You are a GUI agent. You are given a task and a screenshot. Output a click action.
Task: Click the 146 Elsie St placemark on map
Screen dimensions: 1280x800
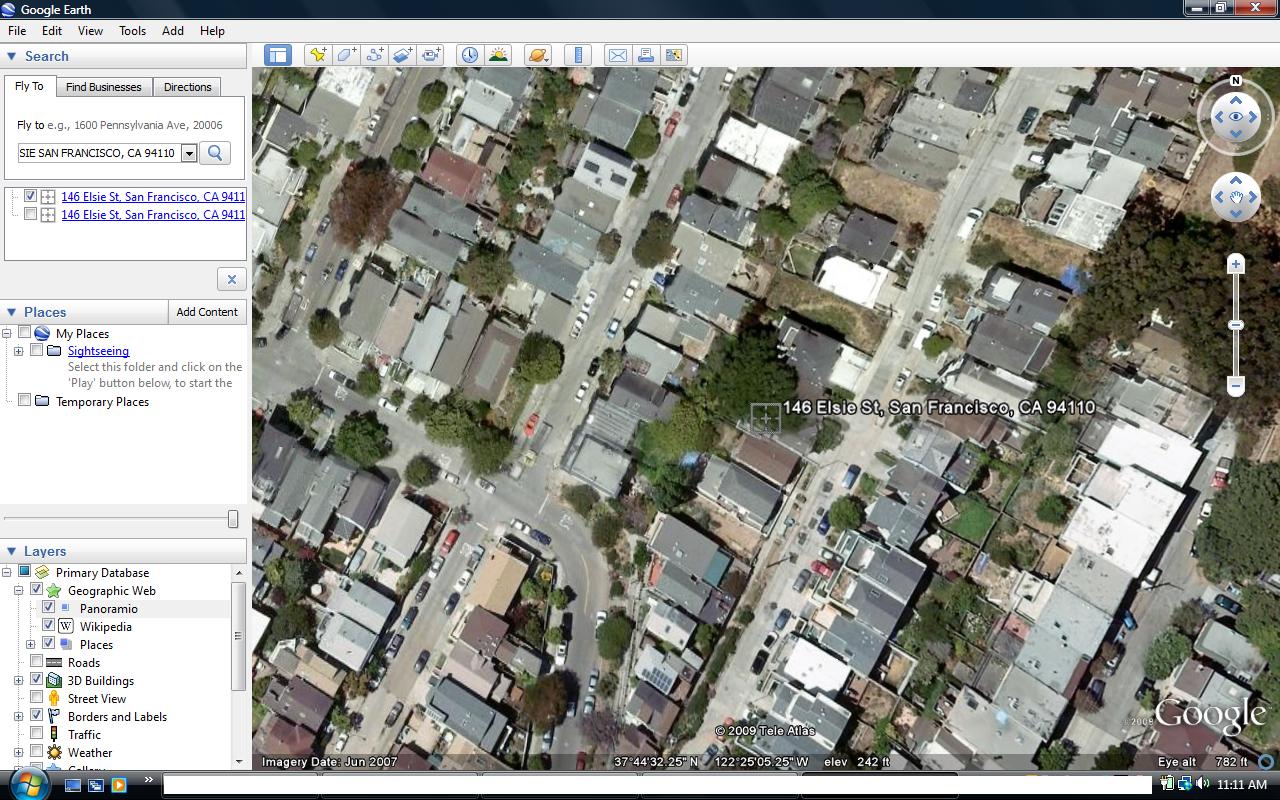coord(765,419)
